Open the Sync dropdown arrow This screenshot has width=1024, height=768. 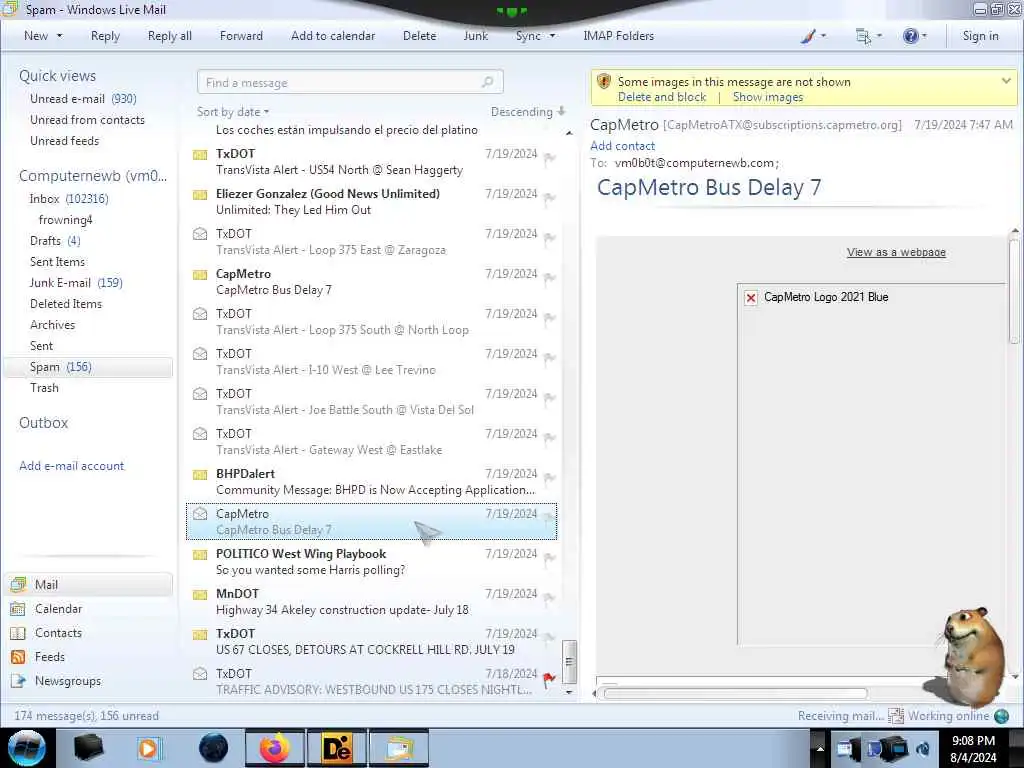point(552,36)
